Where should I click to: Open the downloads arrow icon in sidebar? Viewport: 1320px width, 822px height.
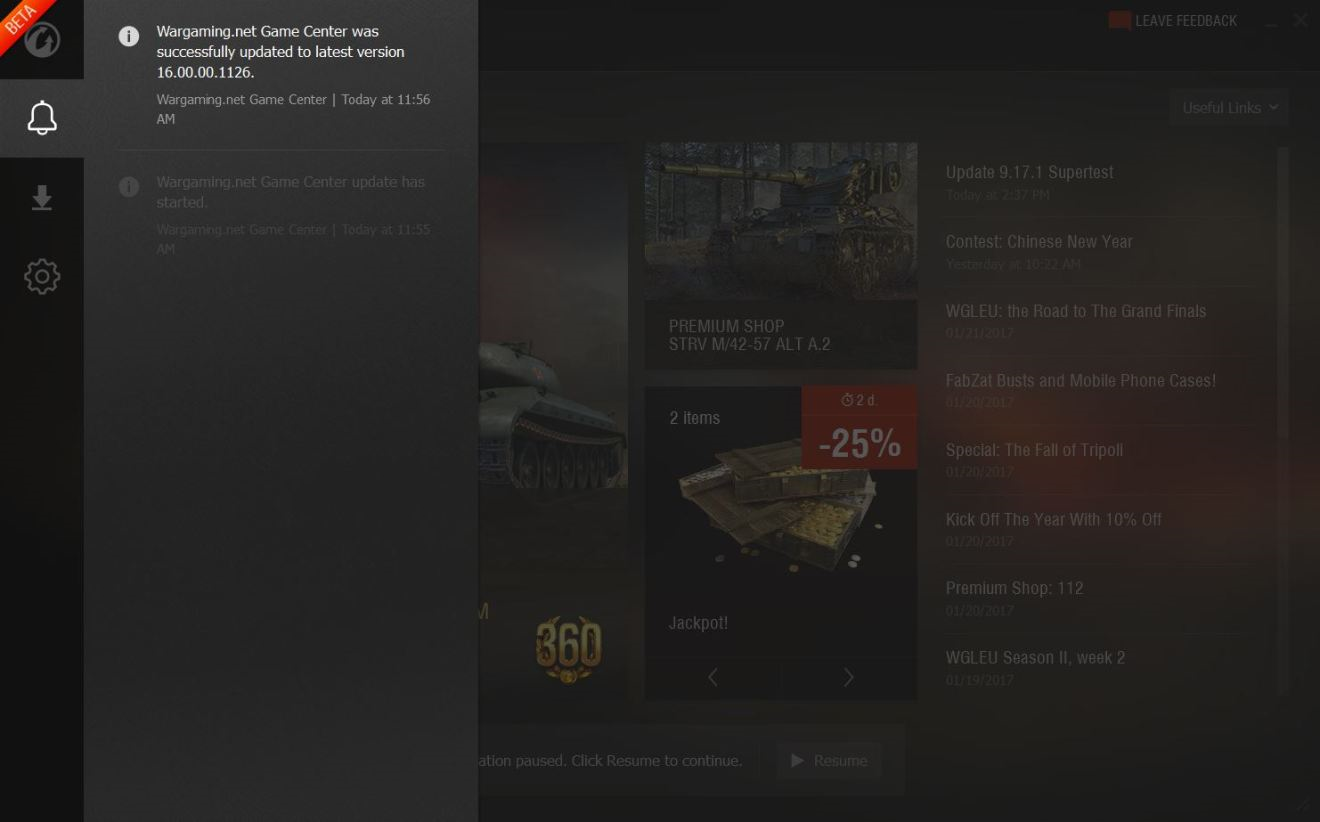click(41, 198)
